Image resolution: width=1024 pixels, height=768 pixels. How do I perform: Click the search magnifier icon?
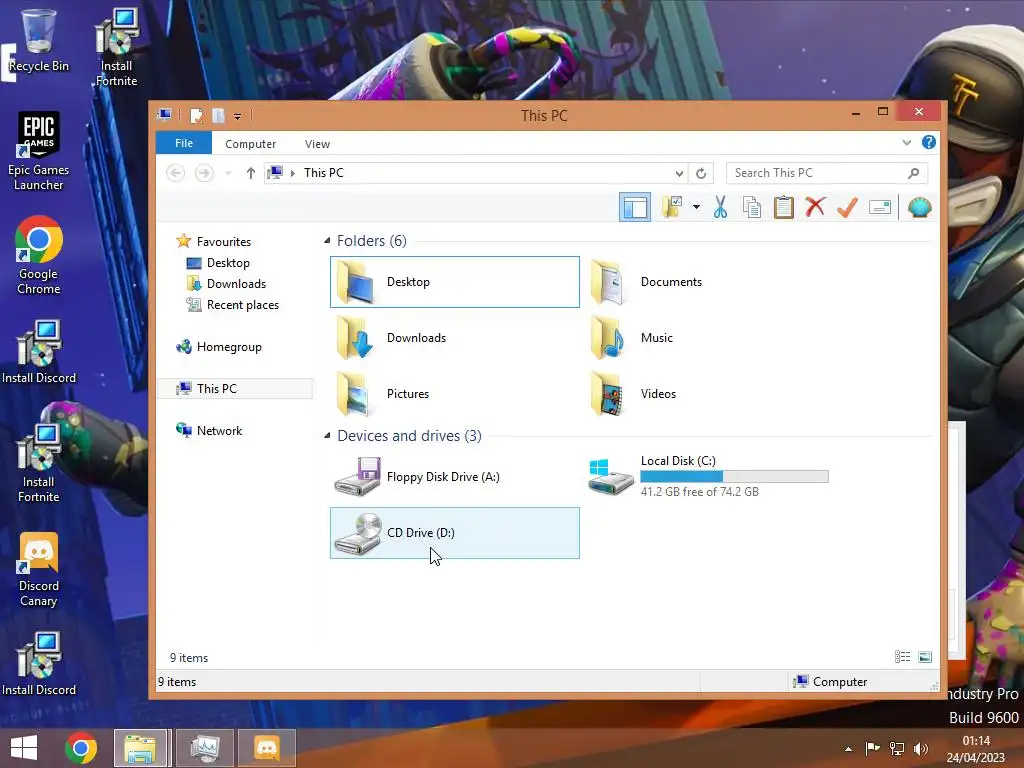tap(914, 173)
